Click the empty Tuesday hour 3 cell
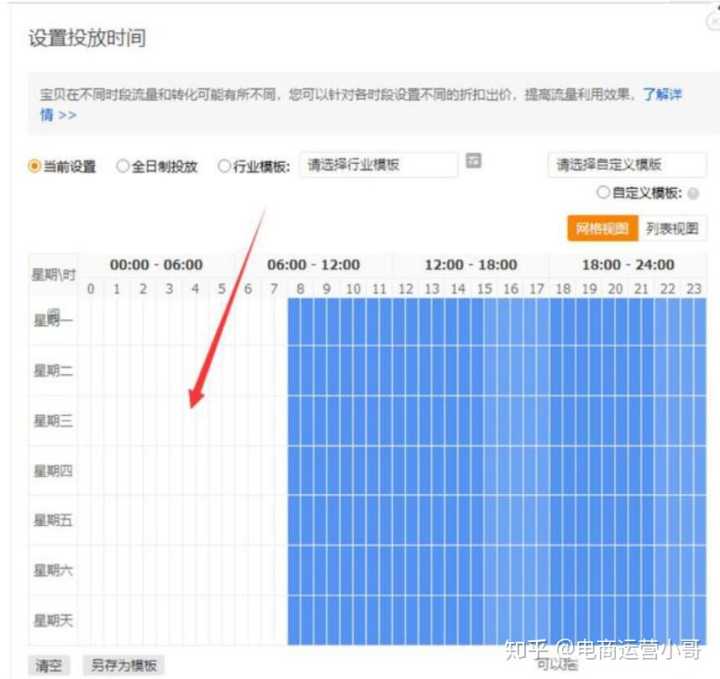Screen dimensions: 720x679 click(169, 371)
